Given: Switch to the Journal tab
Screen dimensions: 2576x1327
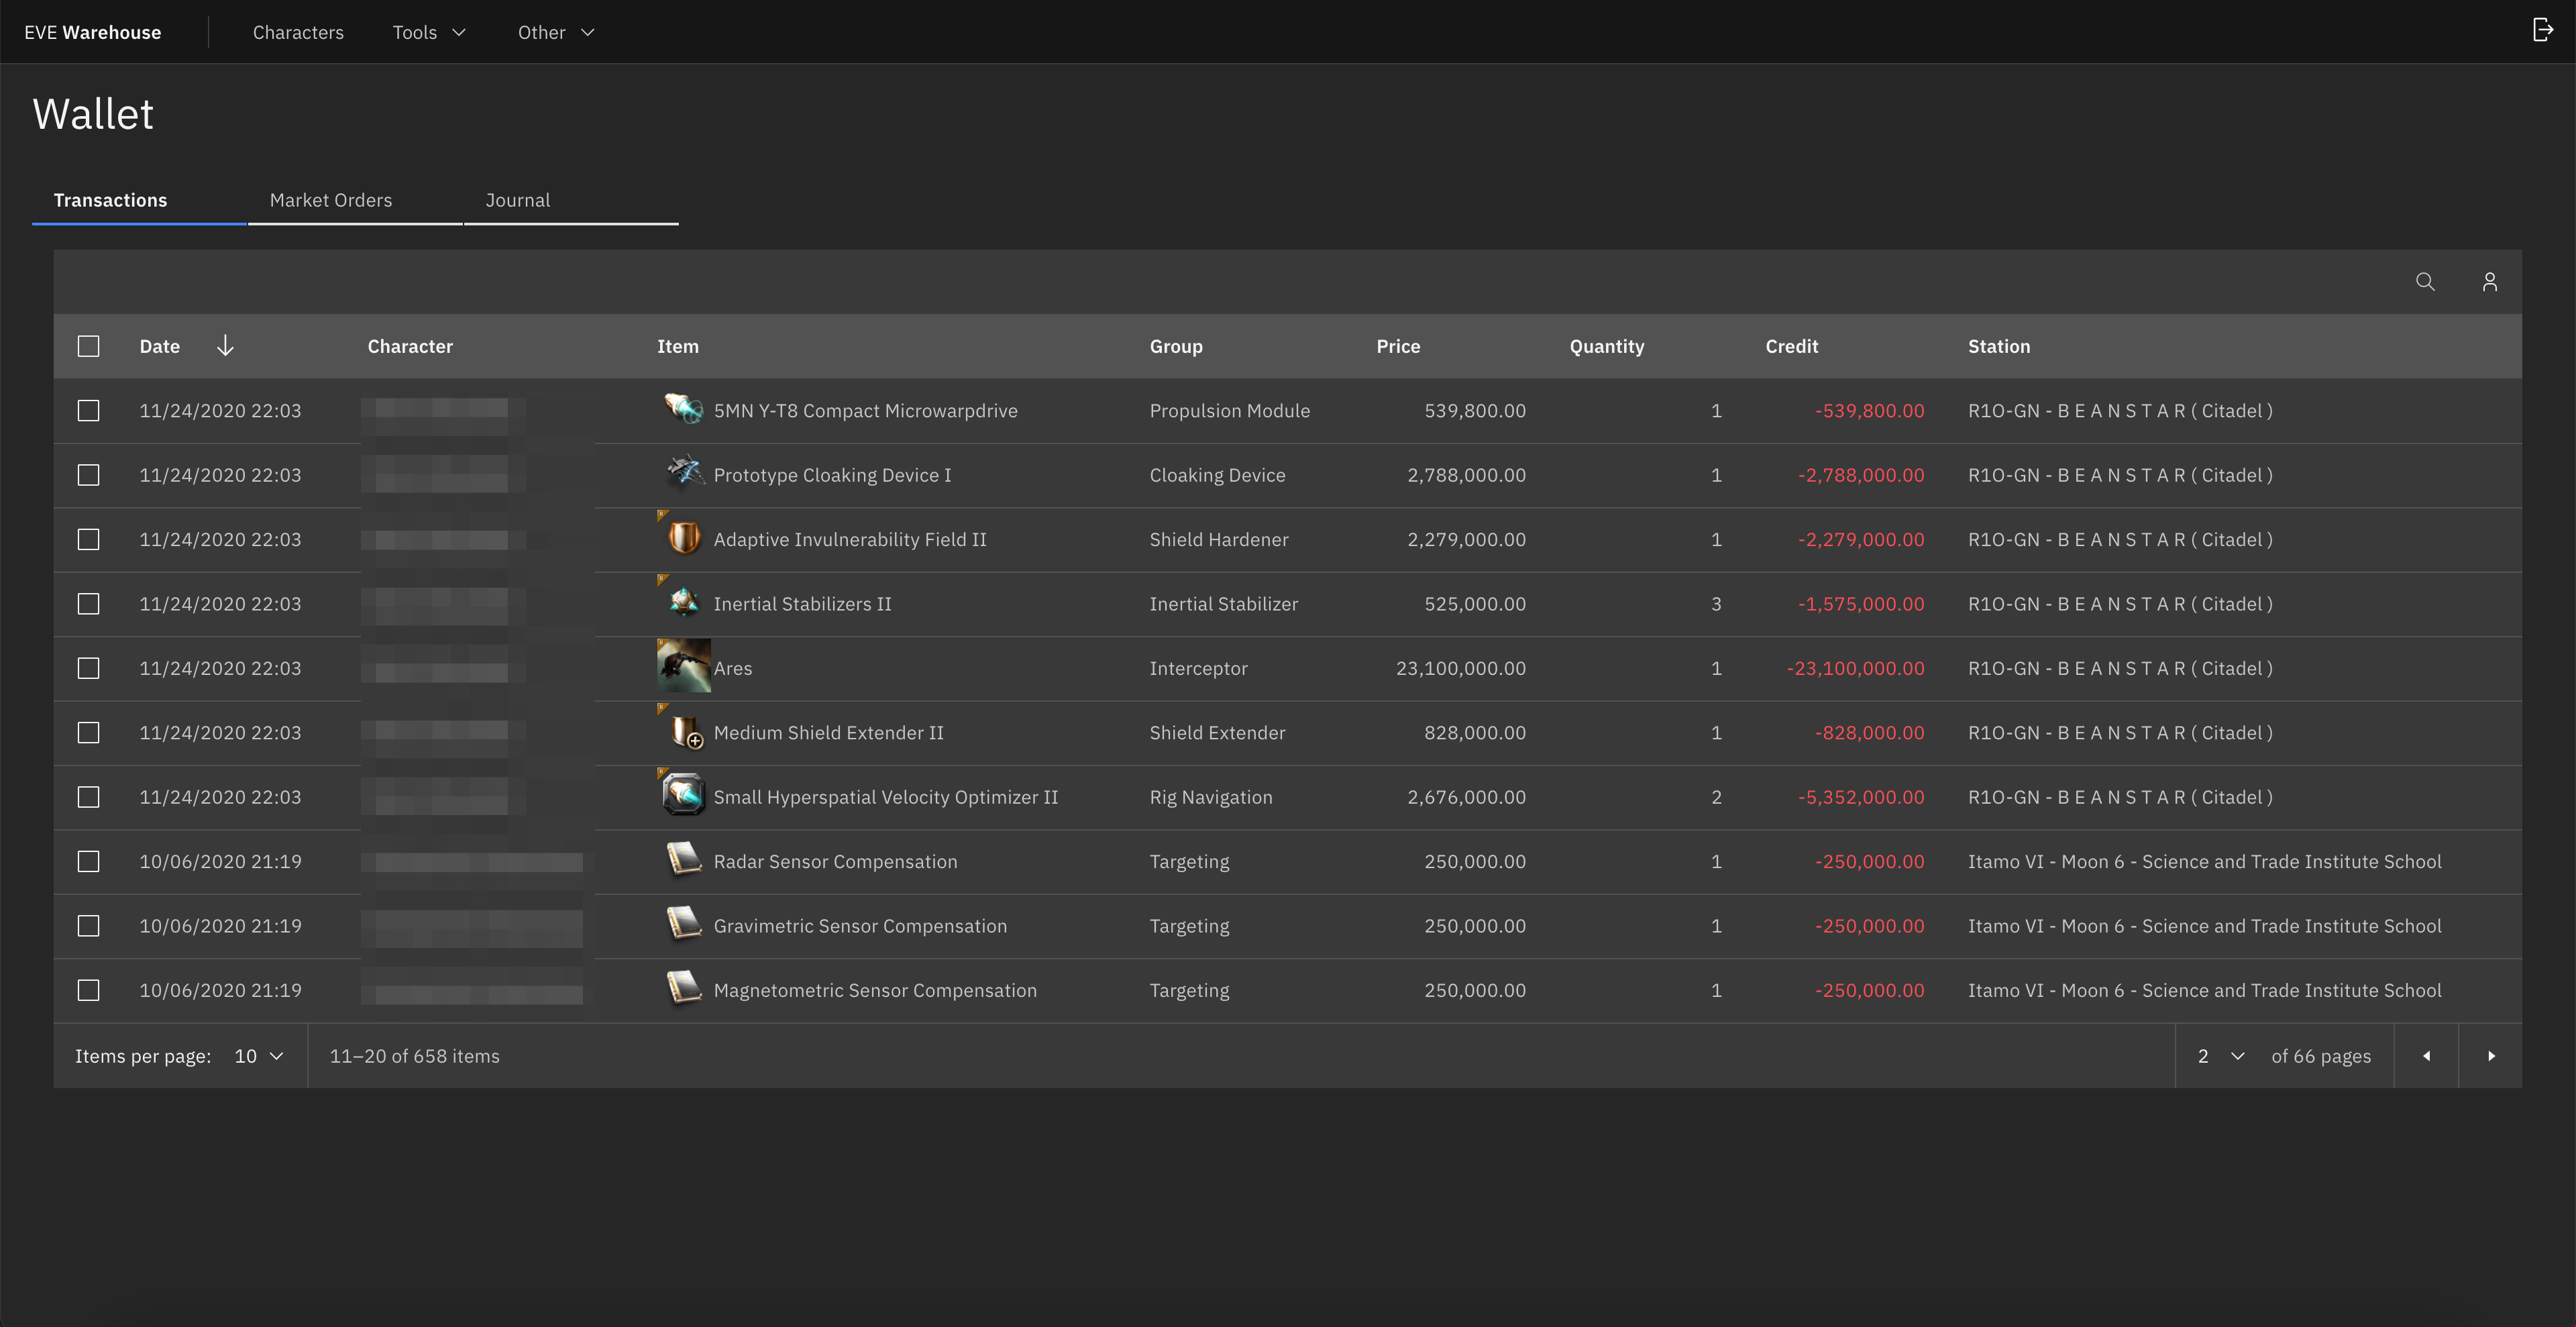Looking at the screenshot, I should point(518,200).
